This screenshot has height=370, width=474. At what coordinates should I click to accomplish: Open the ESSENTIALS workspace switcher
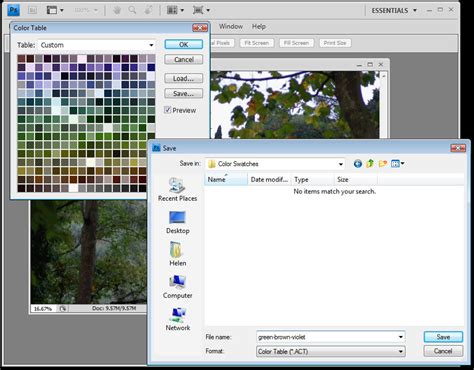click(x=394, y=10)
